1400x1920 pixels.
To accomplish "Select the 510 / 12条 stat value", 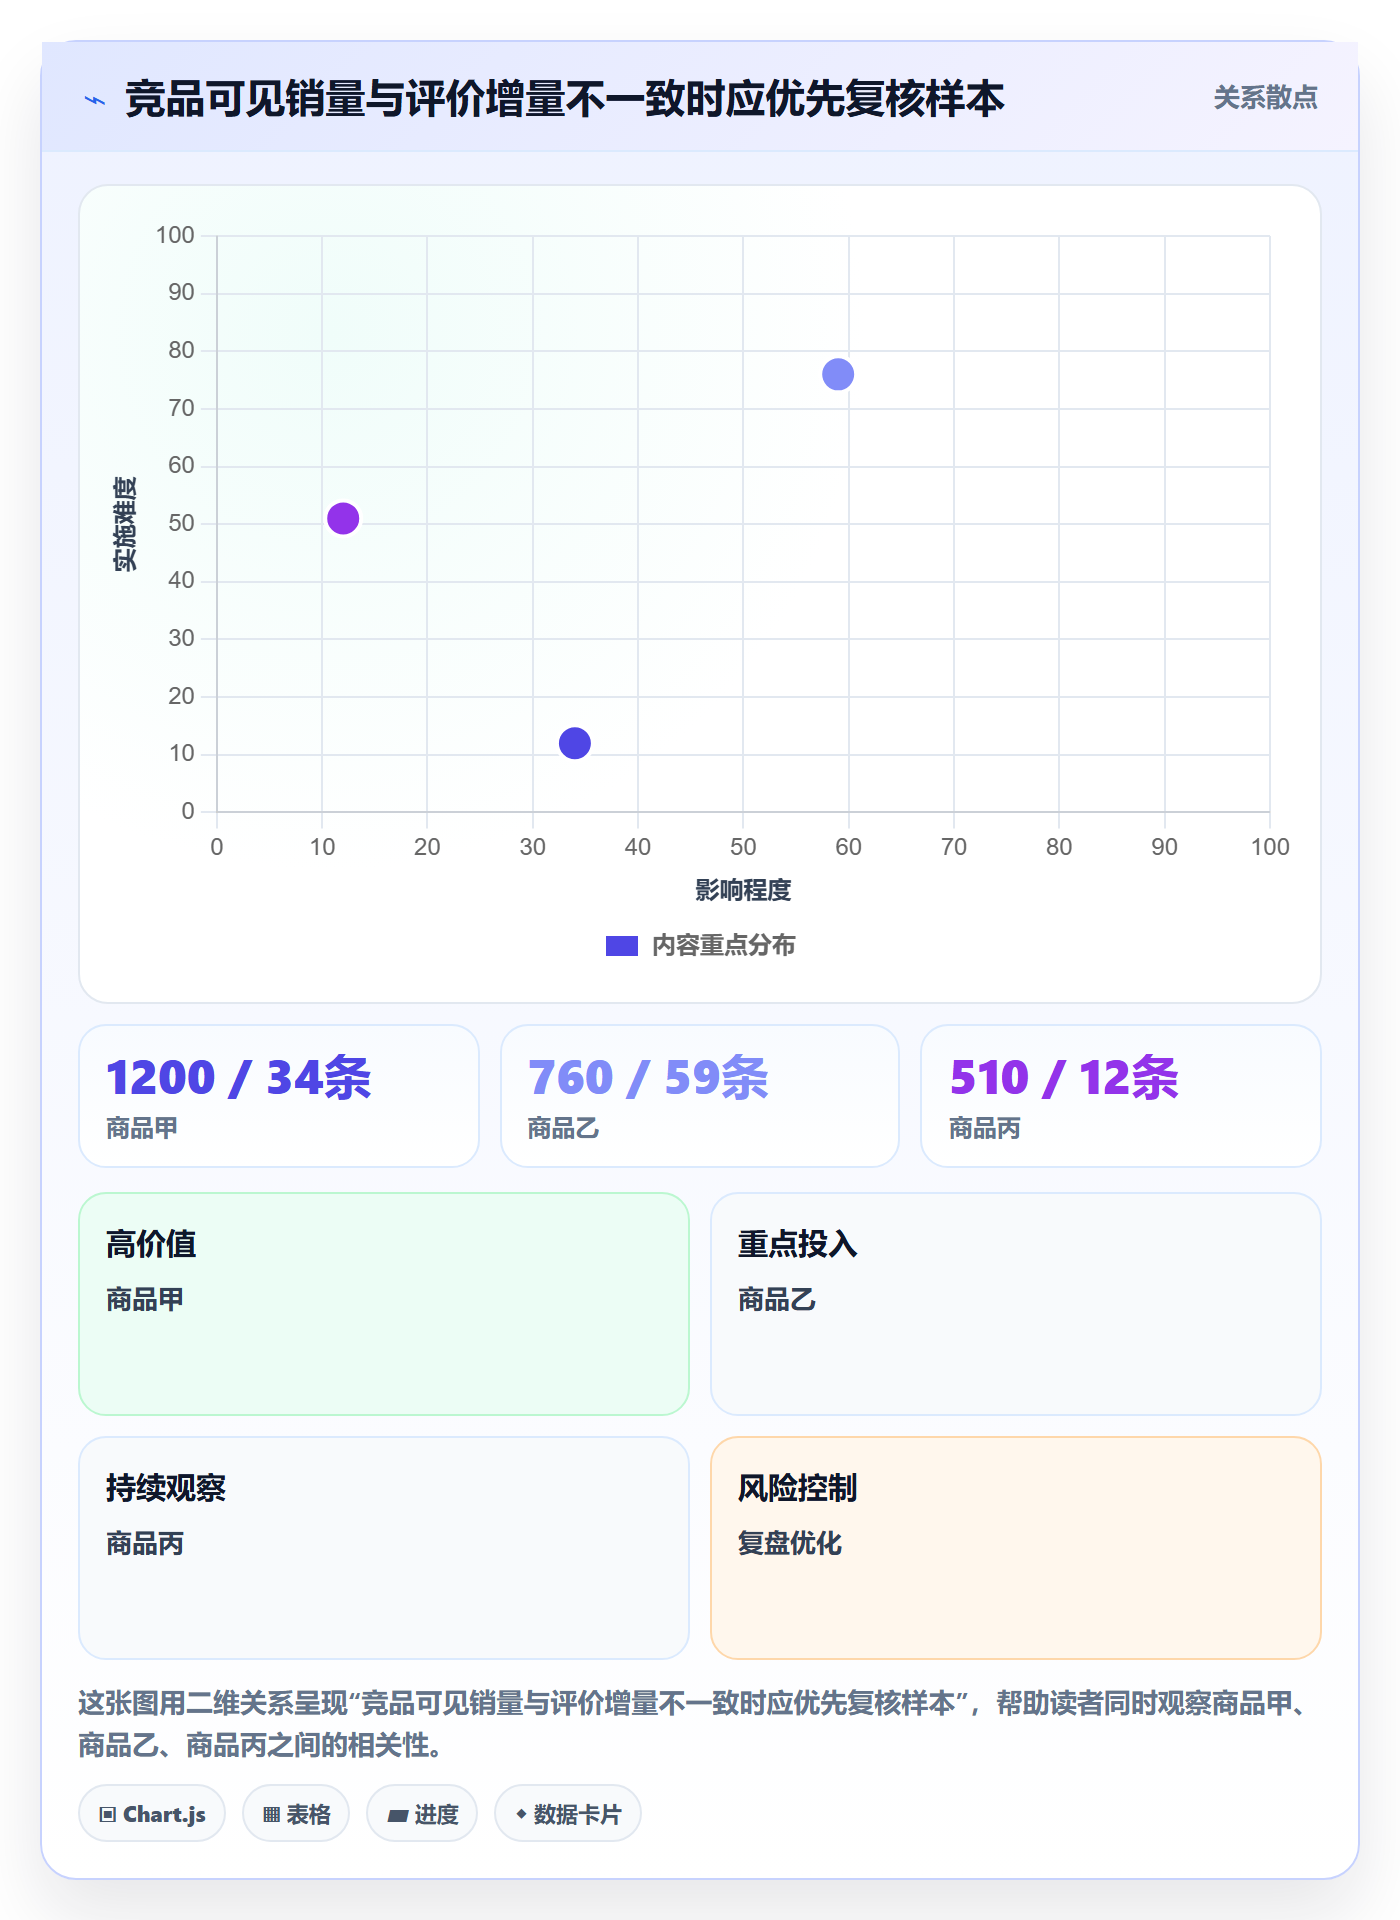I will pyautogui.click(x=1064, y=1078).
